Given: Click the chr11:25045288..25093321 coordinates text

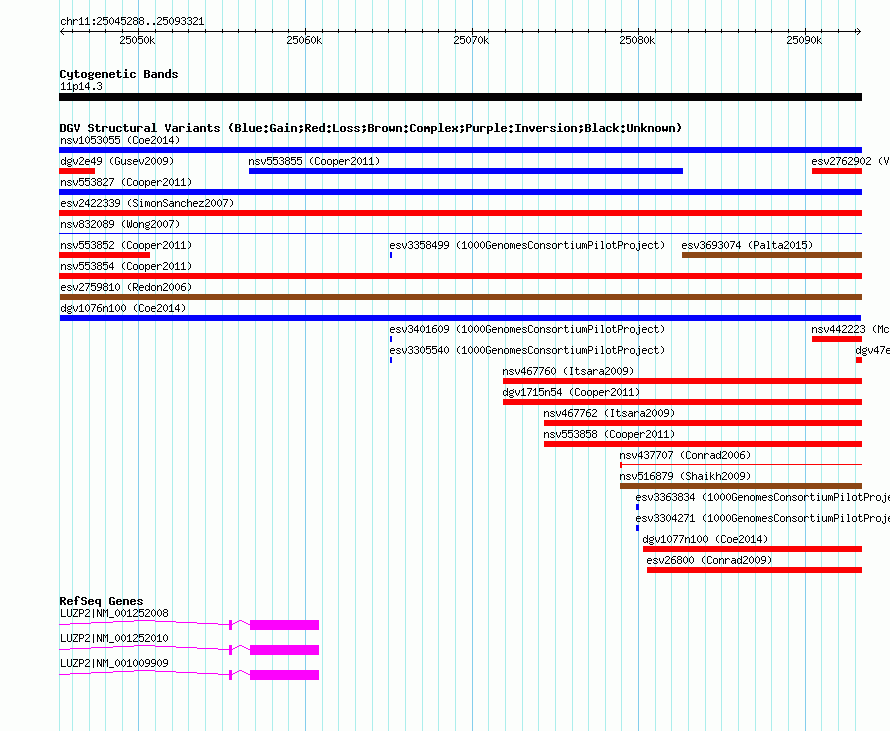Looking at the screenshot, I should click(x=132, y=22).
